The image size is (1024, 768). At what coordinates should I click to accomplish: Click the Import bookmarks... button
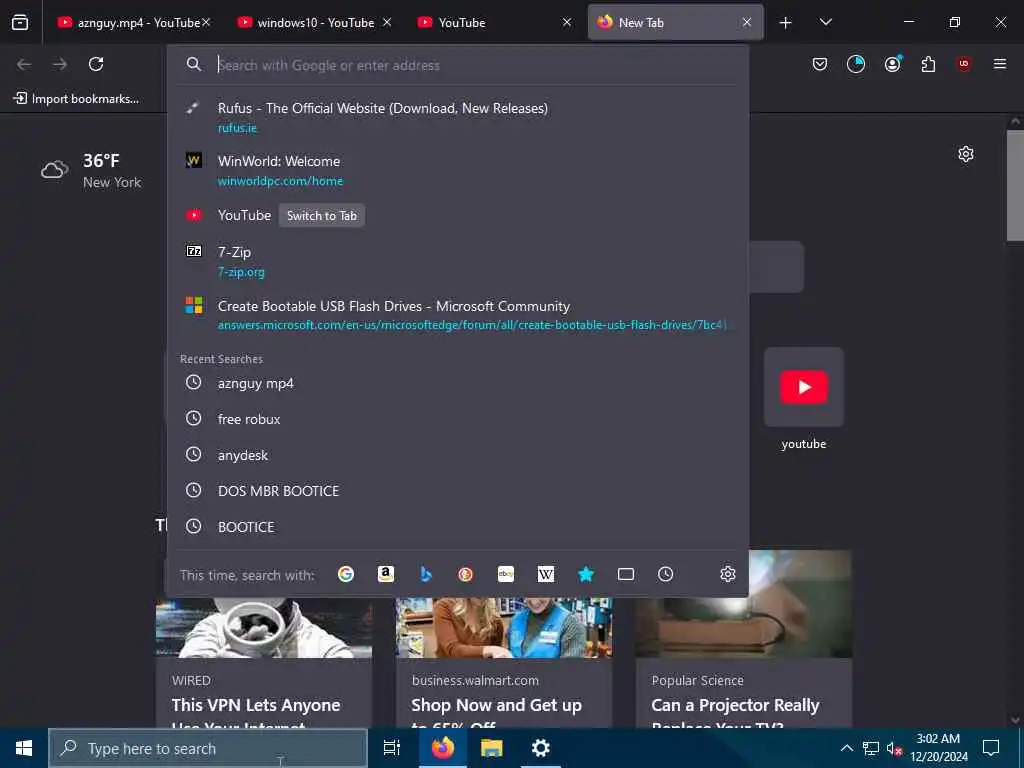76,99
